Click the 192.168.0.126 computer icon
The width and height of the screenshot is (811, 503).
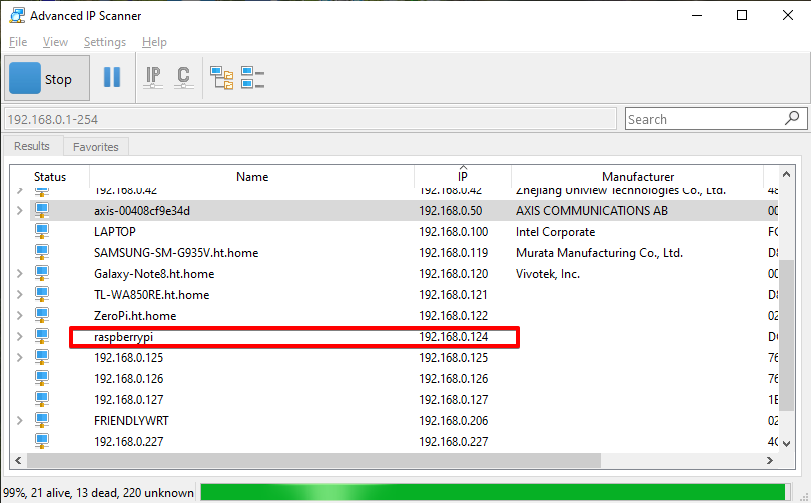point(42,379)
